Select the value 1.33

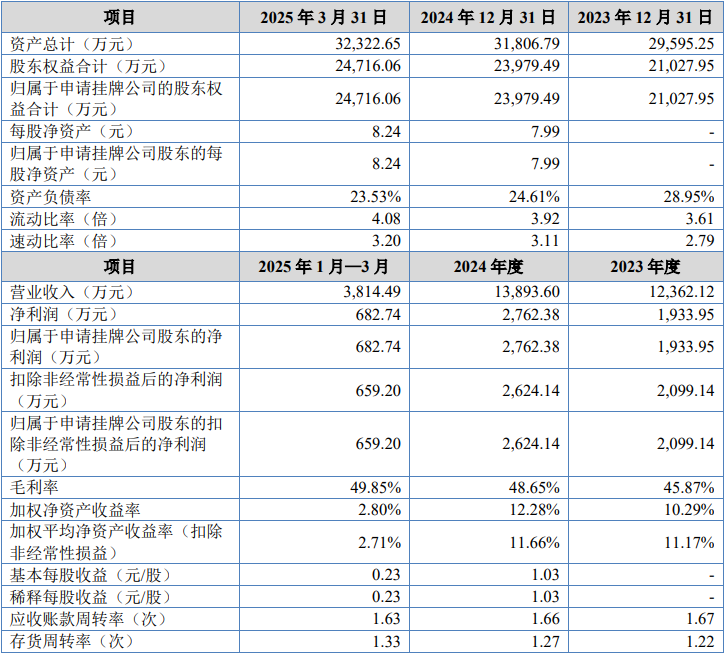tap(386, 641)
